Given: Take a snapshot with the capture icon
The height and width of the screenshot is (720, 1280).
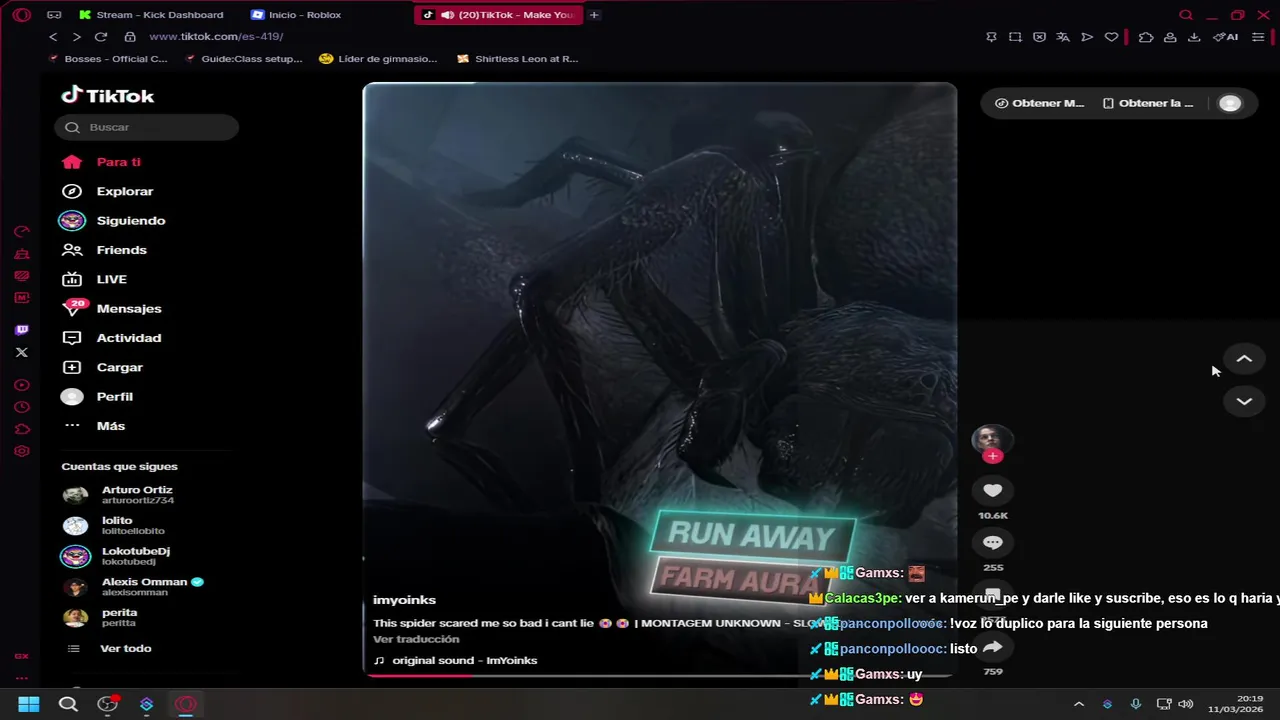Looking at the screenshot, I should [1015, 37].
